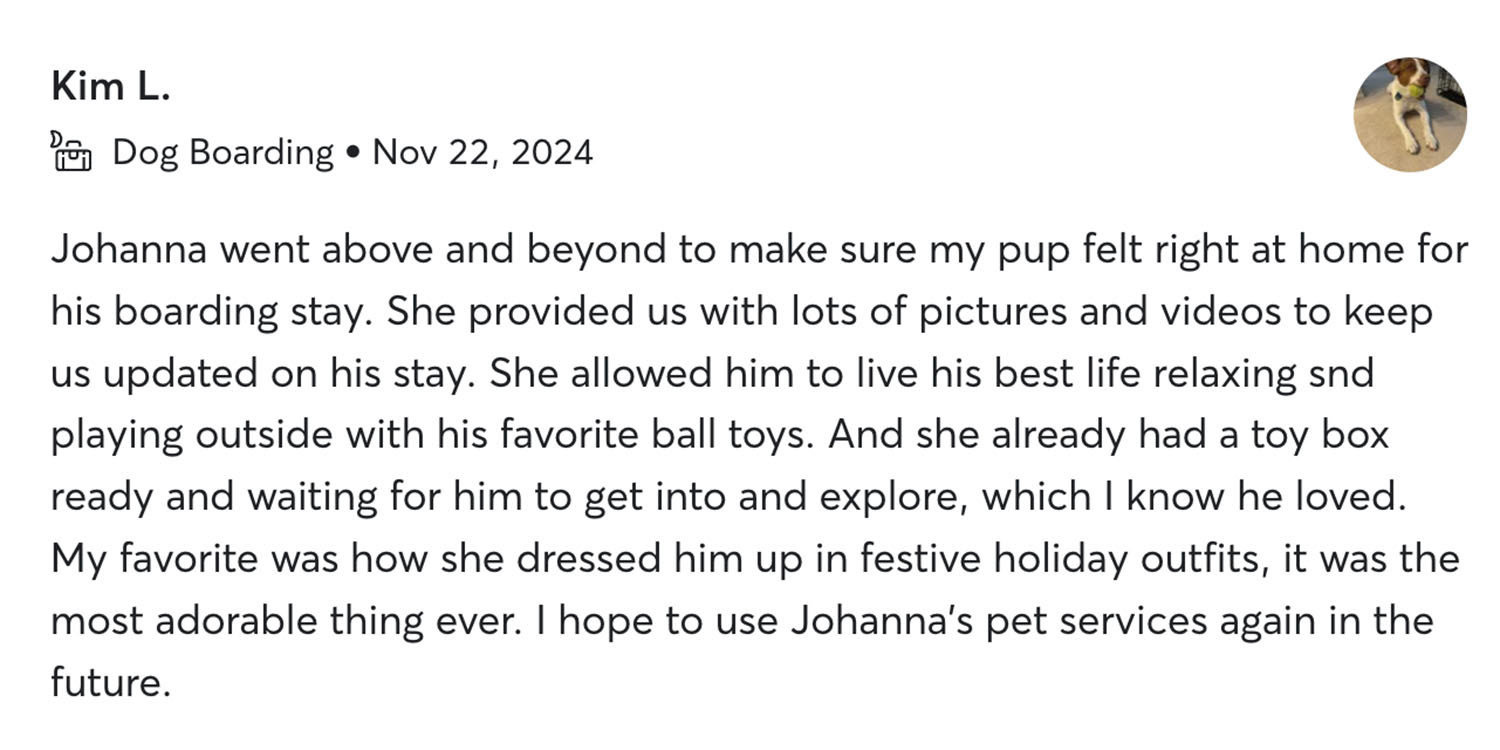The image size is (1500, 750).
Task: Select the Dog Boarding service label
Action: (223, 153)
